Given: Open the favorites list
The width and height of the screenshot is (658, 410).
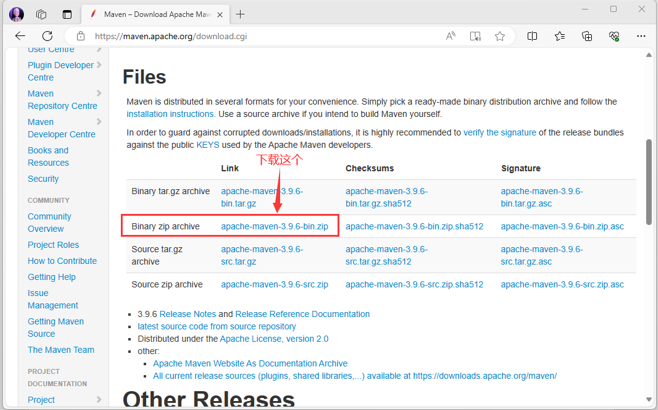Looking at the screenshot, I should tap(559, 36).
